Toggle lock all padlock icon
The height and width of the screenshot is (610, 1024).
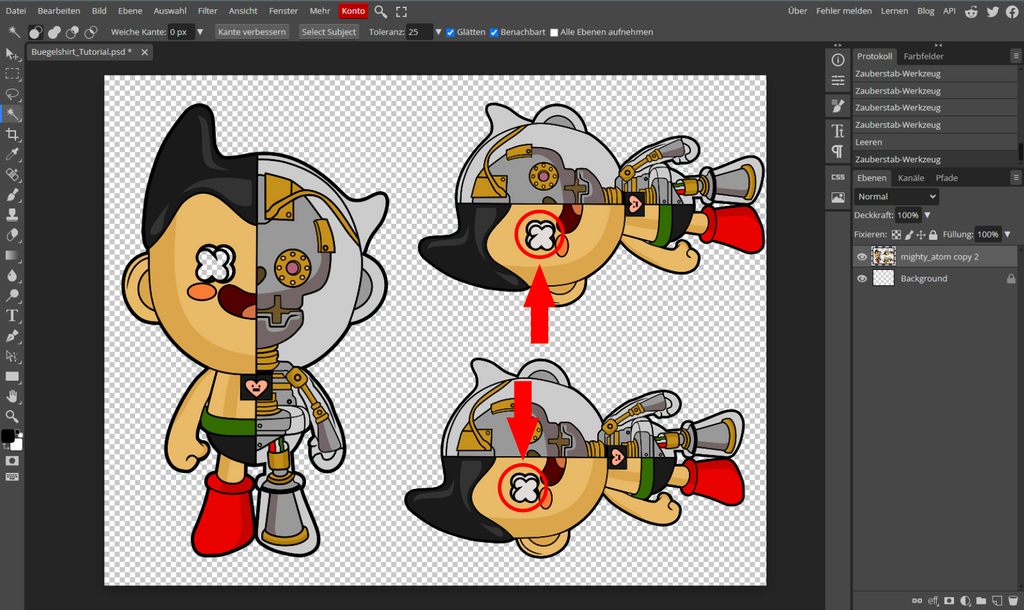[933, 234]
